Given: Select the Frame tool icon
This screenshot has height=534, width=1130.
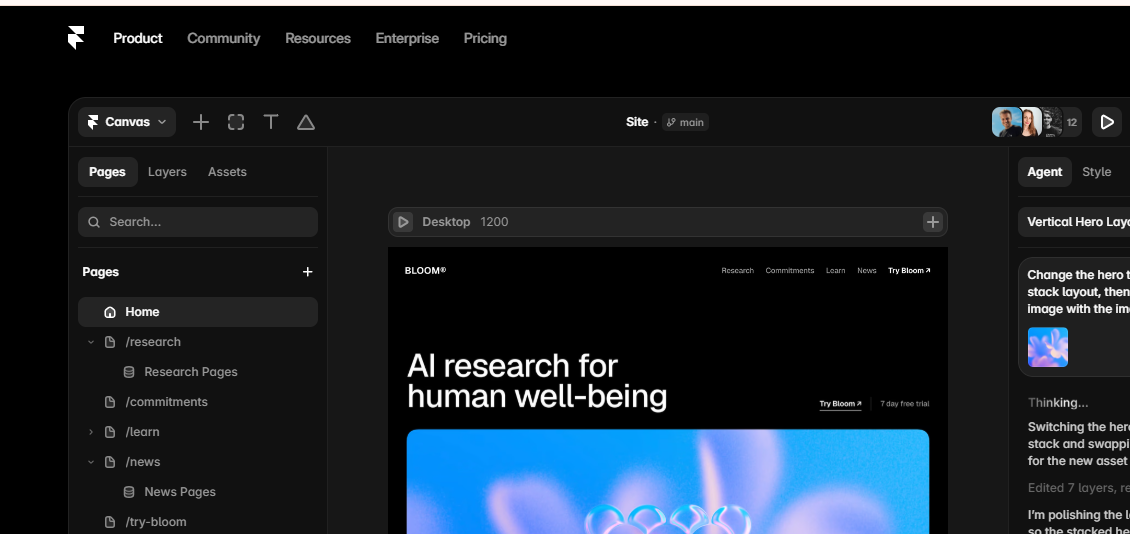Looking at the screenshot, I should tap(236, 123).
